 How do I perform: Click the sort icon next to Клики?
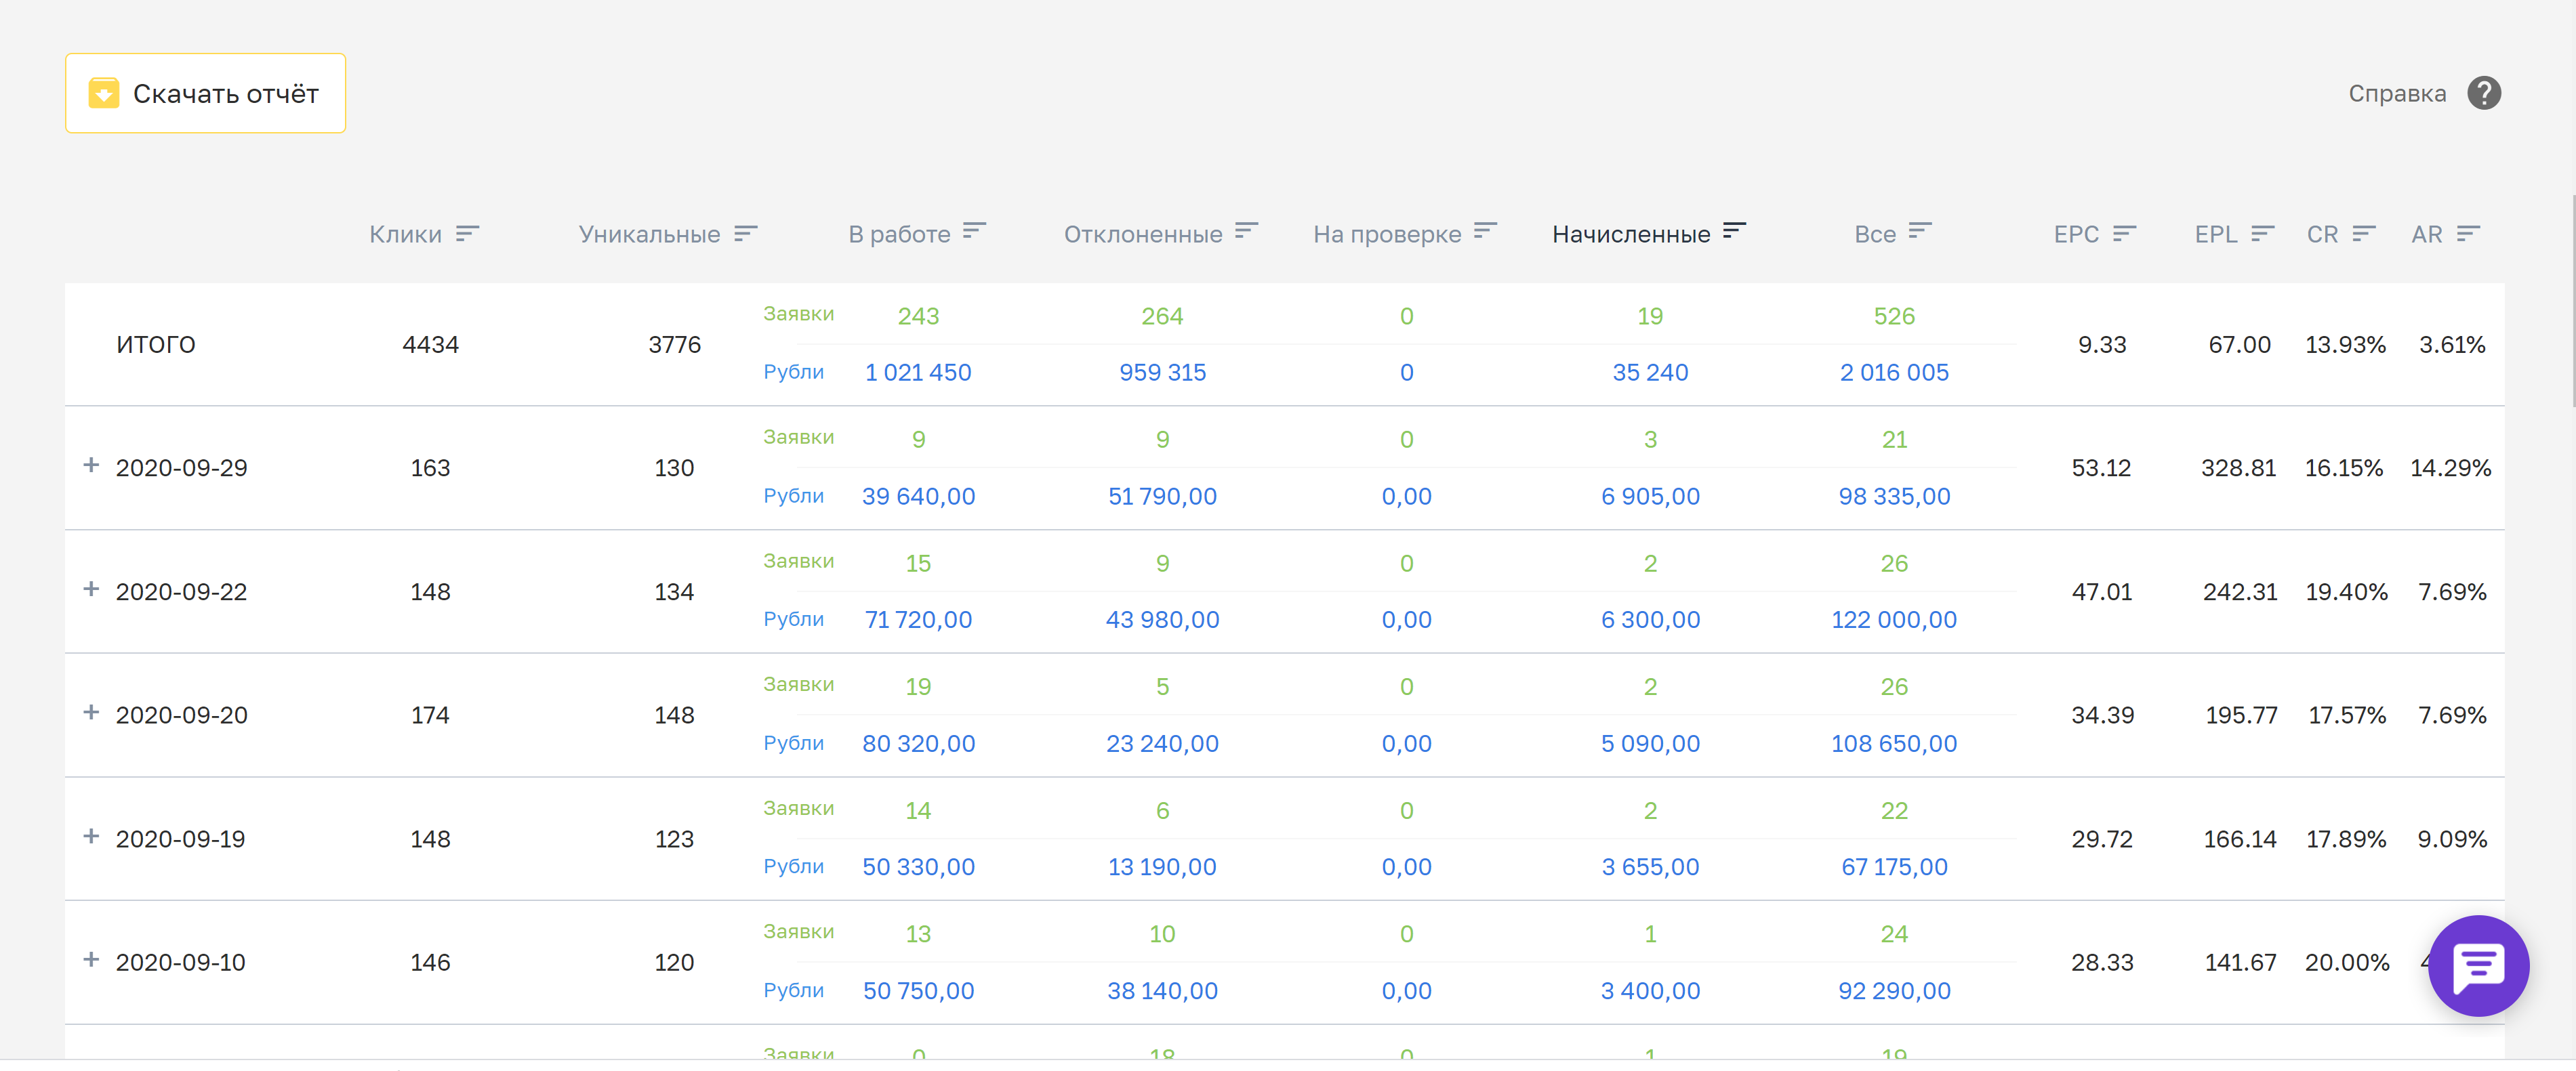(x=467, y=233)
